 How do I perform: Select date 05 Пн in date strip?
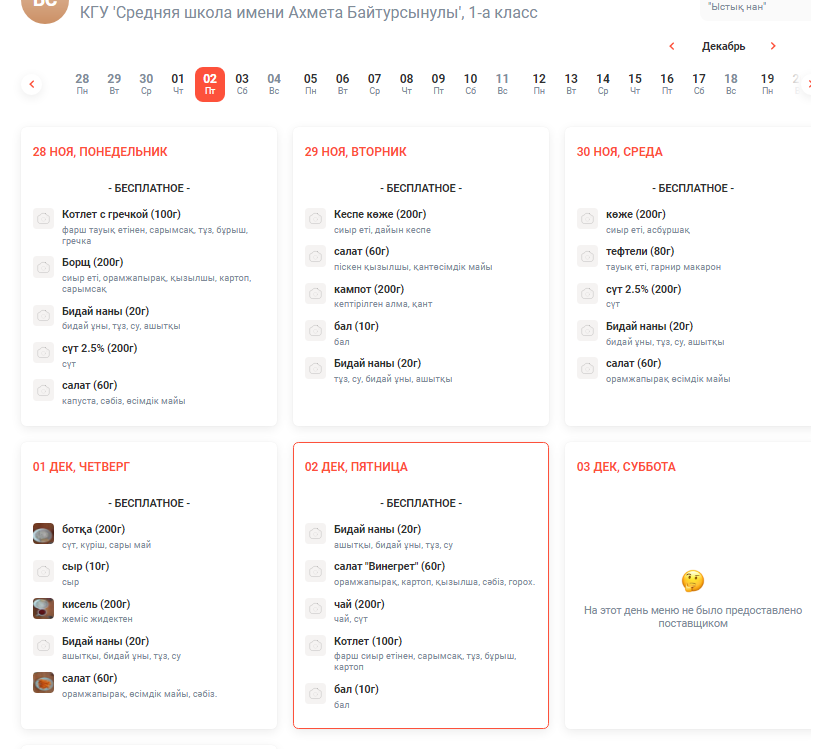(x=311, y=84)
